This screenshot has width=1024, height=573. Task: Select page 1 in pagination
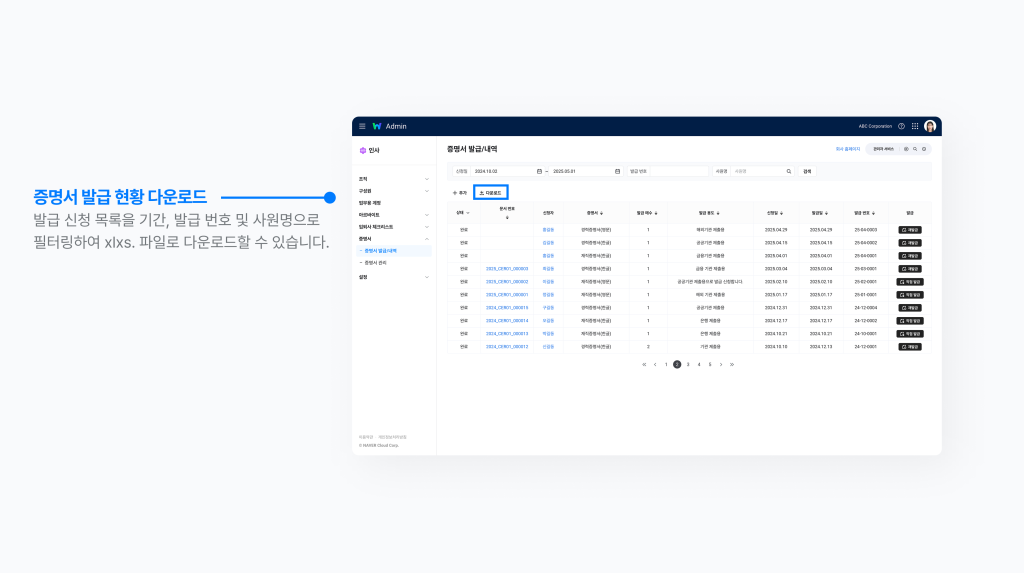666,365
